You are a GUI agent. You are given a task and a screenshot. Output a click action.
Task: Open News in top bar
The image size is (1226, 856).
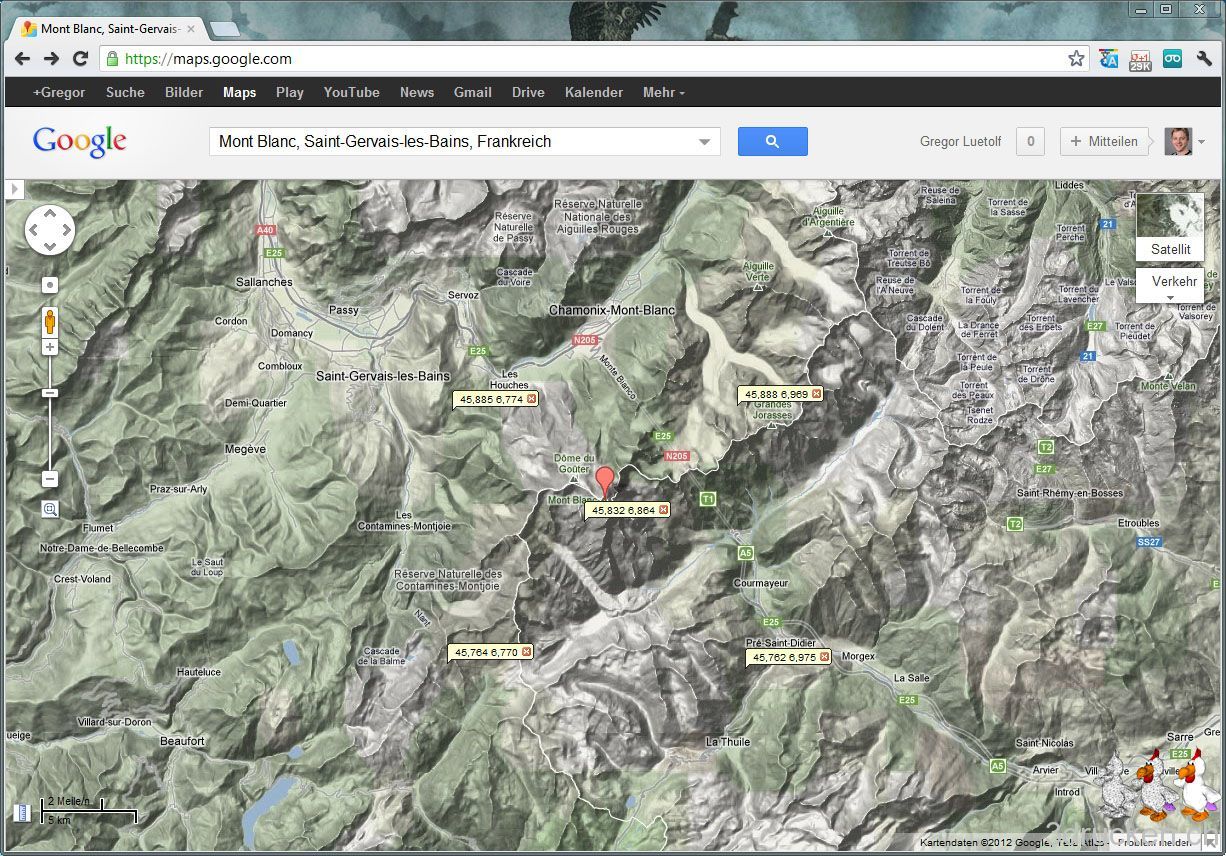[417, 92]
